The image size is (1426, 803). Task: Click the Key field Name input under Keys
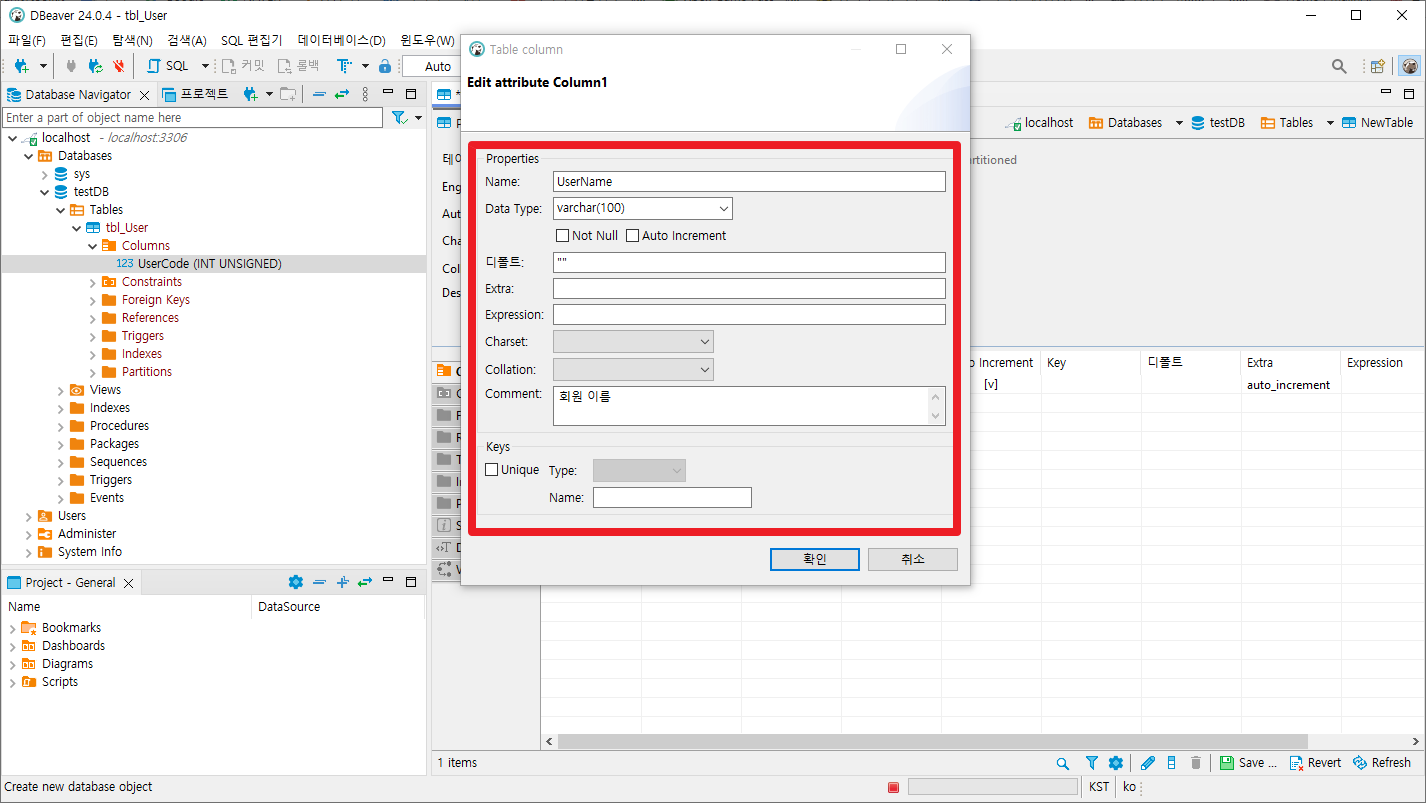coord(672,498)
